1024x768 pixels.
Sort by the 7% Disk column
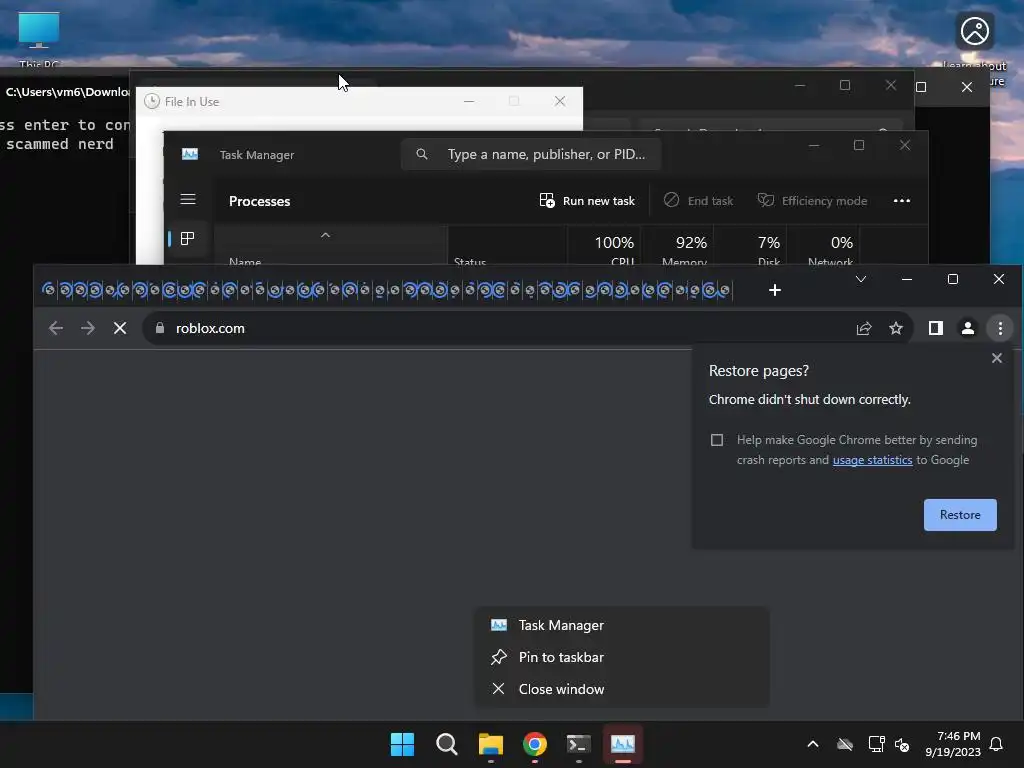pyautogui.click(x=751, y=246)
